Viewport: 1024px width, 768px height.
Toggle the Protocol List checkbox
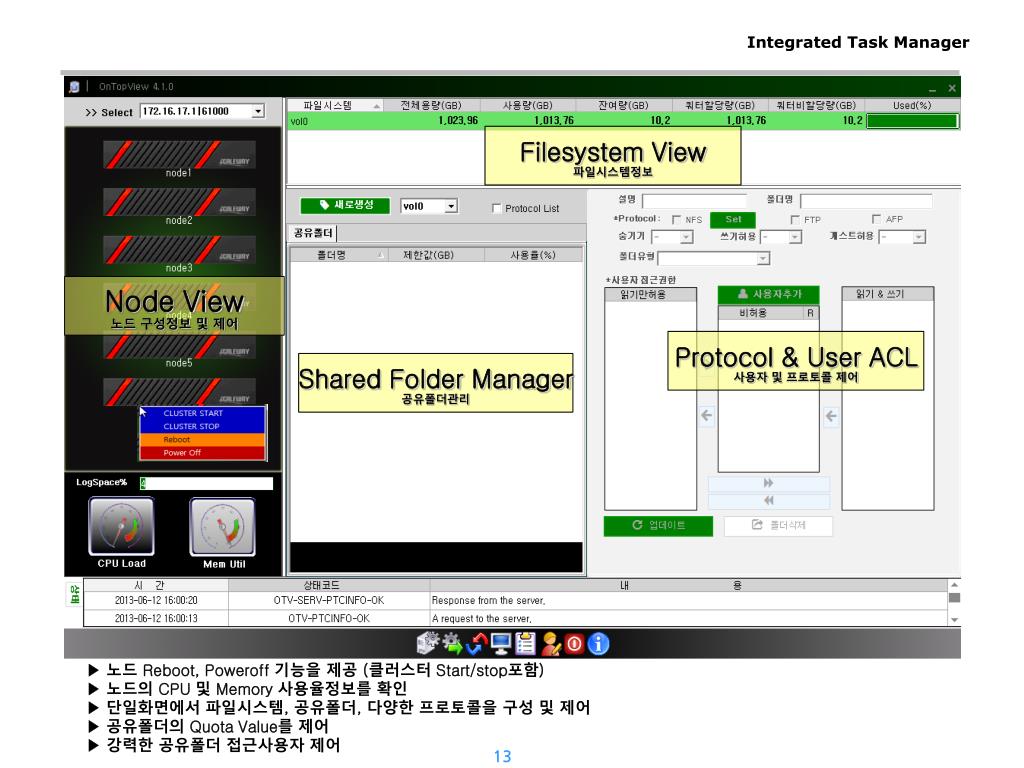[x=496, y=208]
